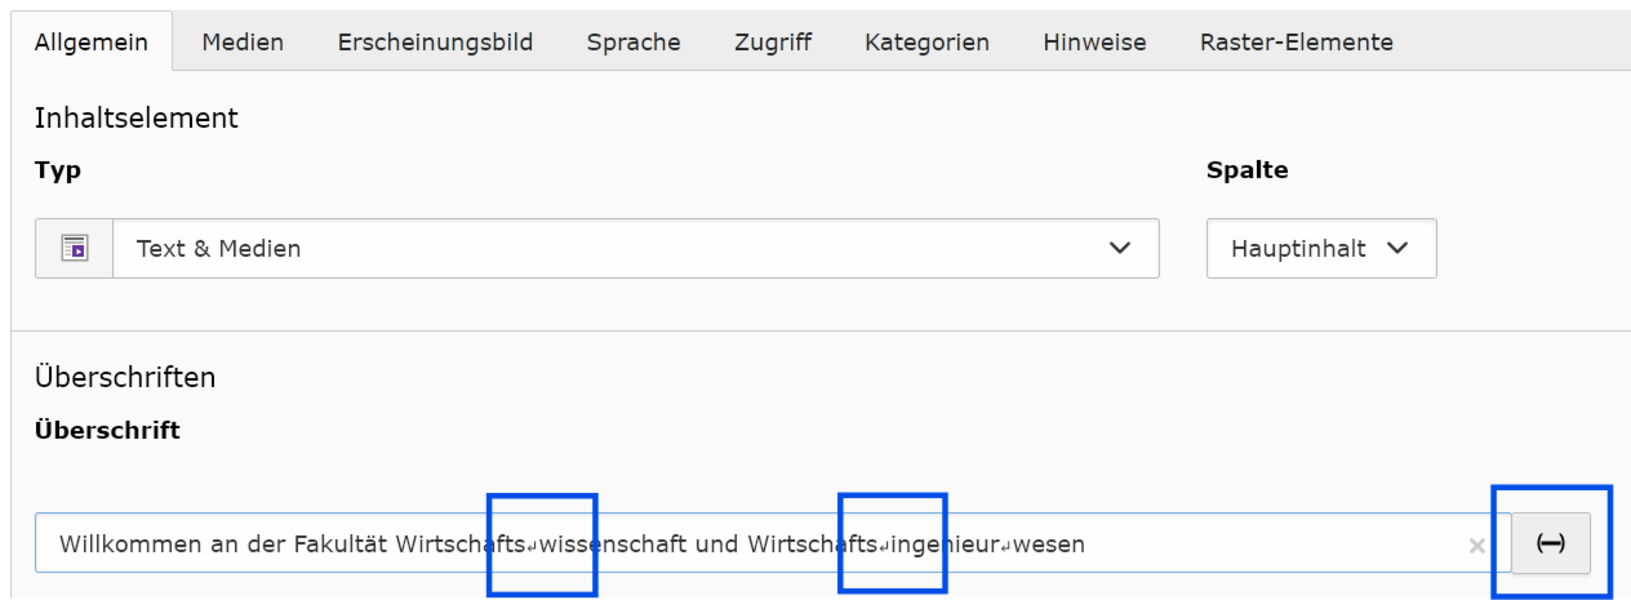Clear the Überschrift field with the X icon

[x=1476, y=545]
